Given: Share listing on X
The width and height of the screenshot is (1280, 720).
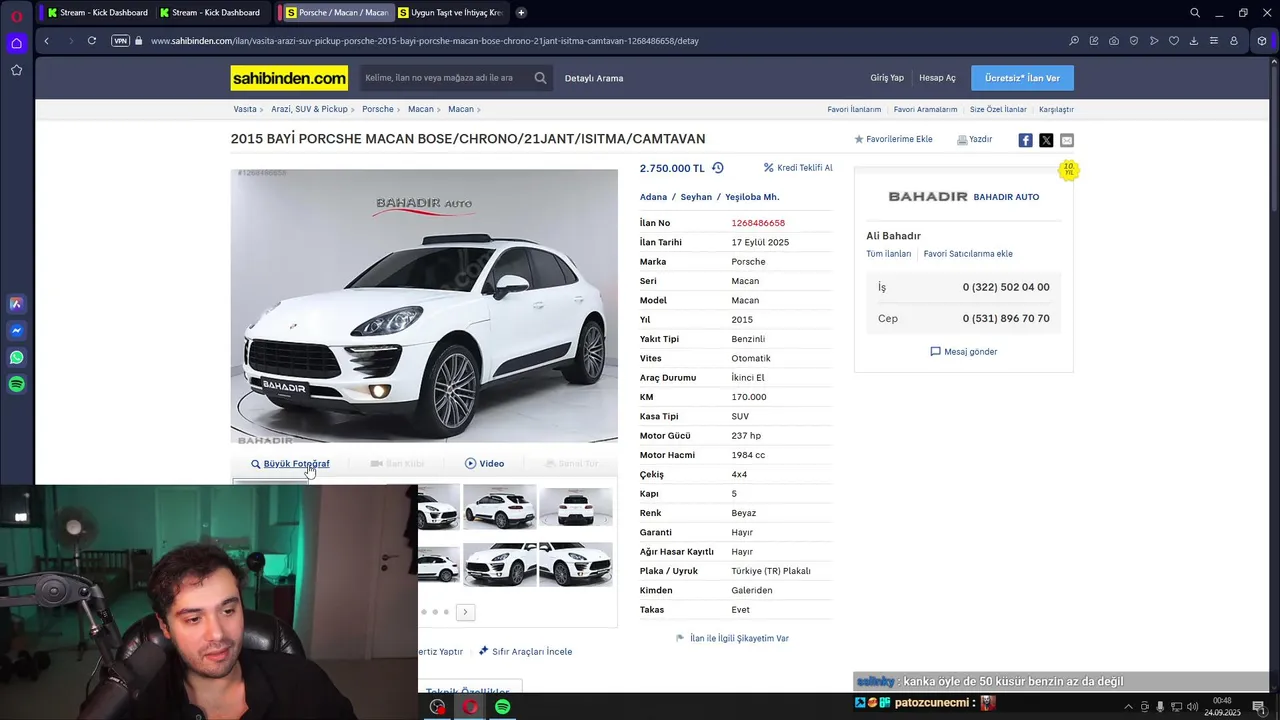Looking at the screenshot, I should [x=1046, y=140].
